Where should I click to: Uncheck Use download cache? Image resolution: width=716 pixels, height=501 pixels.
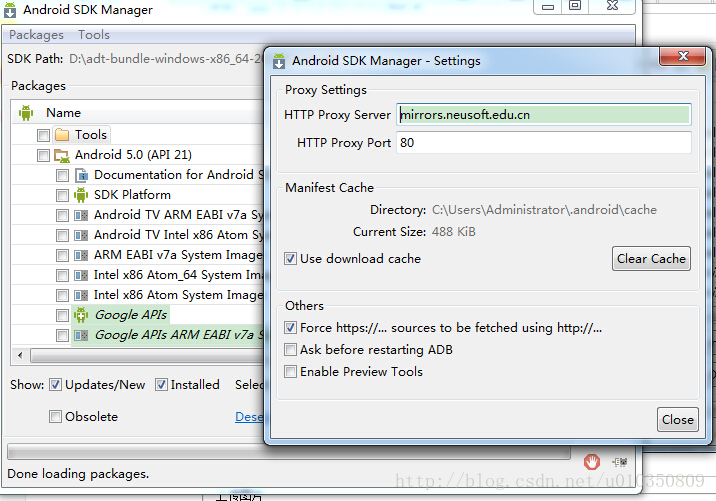[290, 259]
